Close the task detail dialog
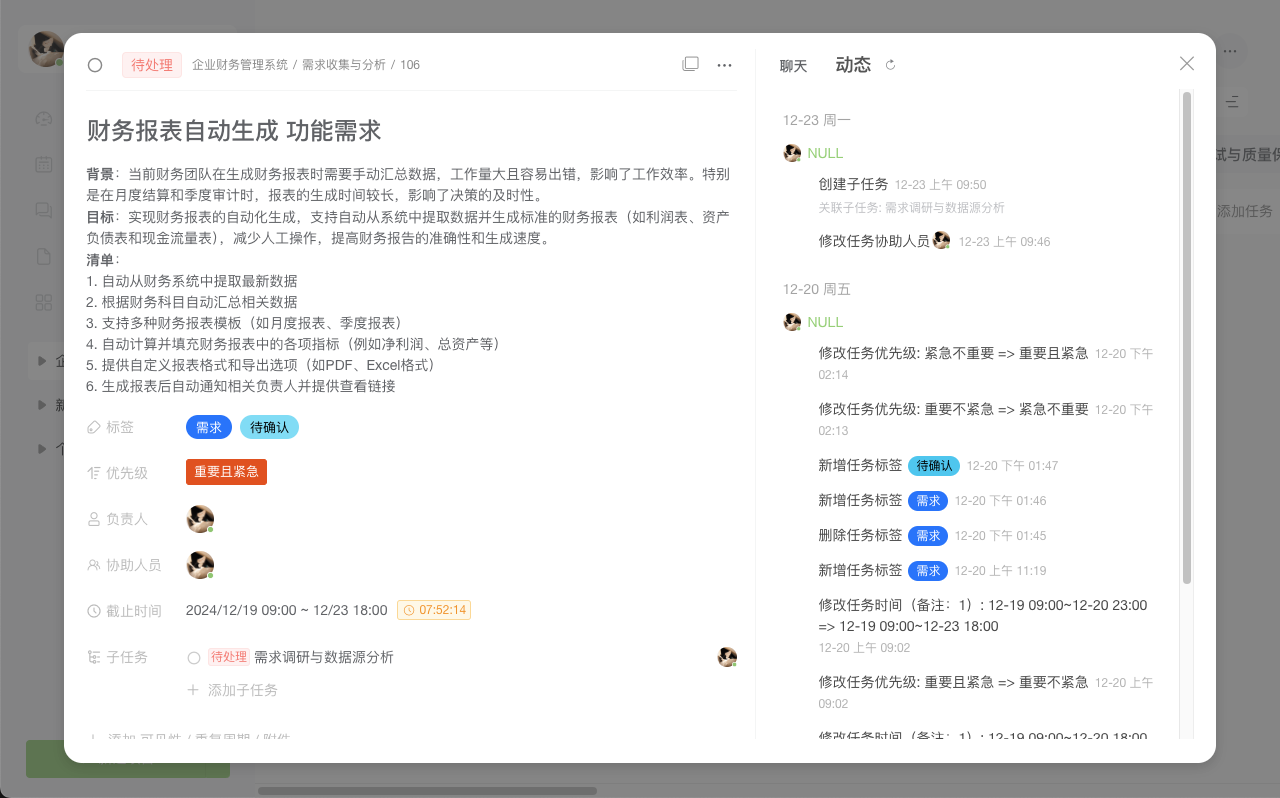Image resolution: width=1280 pixels, height=798 pixels. tap(1187, 64)
